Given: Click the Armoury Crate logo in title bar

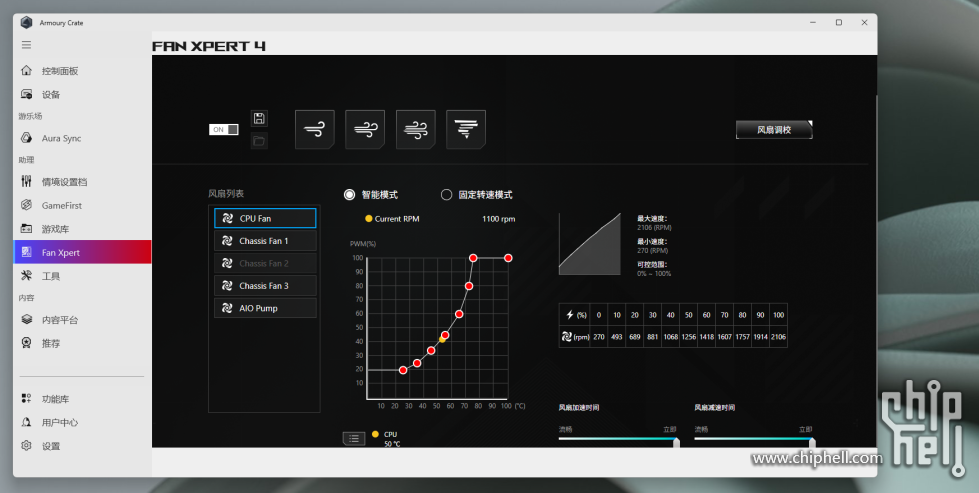Looking at the screenshot, I should pyautogui.click(x=26, y=22).
